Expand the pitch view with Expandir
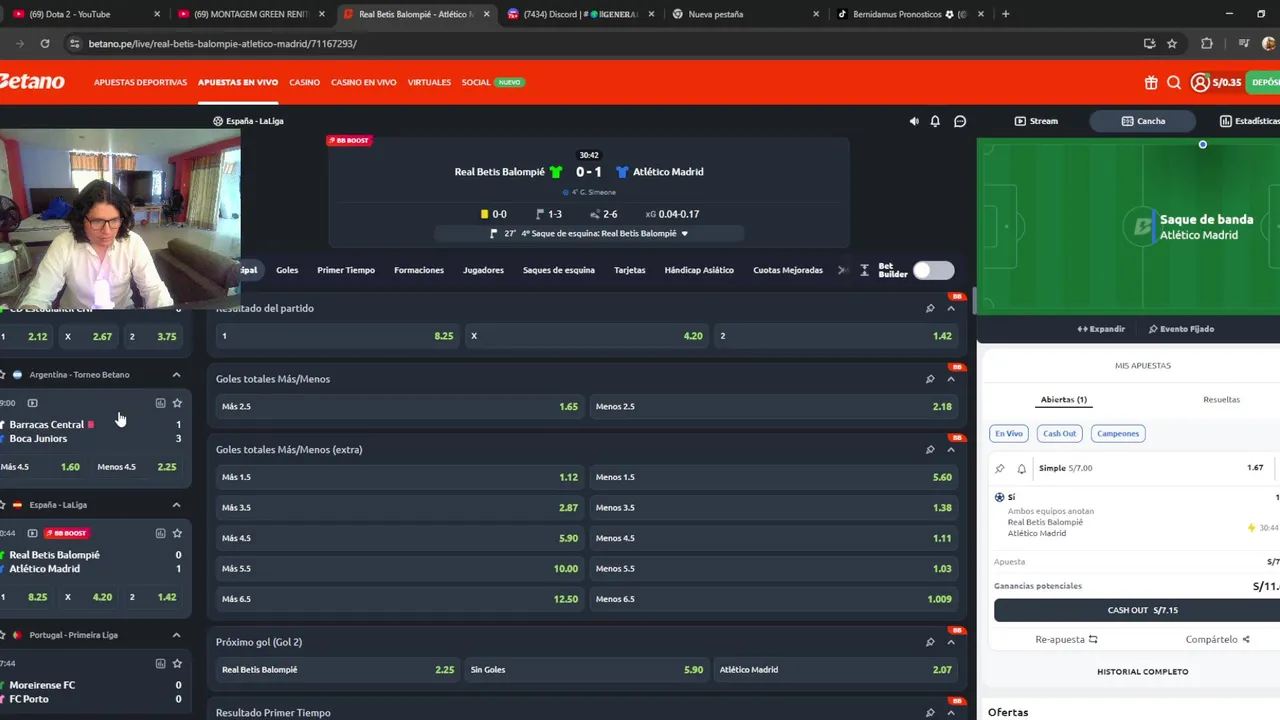Viewport: 1280px width, 720px height. click(1101, 329)
